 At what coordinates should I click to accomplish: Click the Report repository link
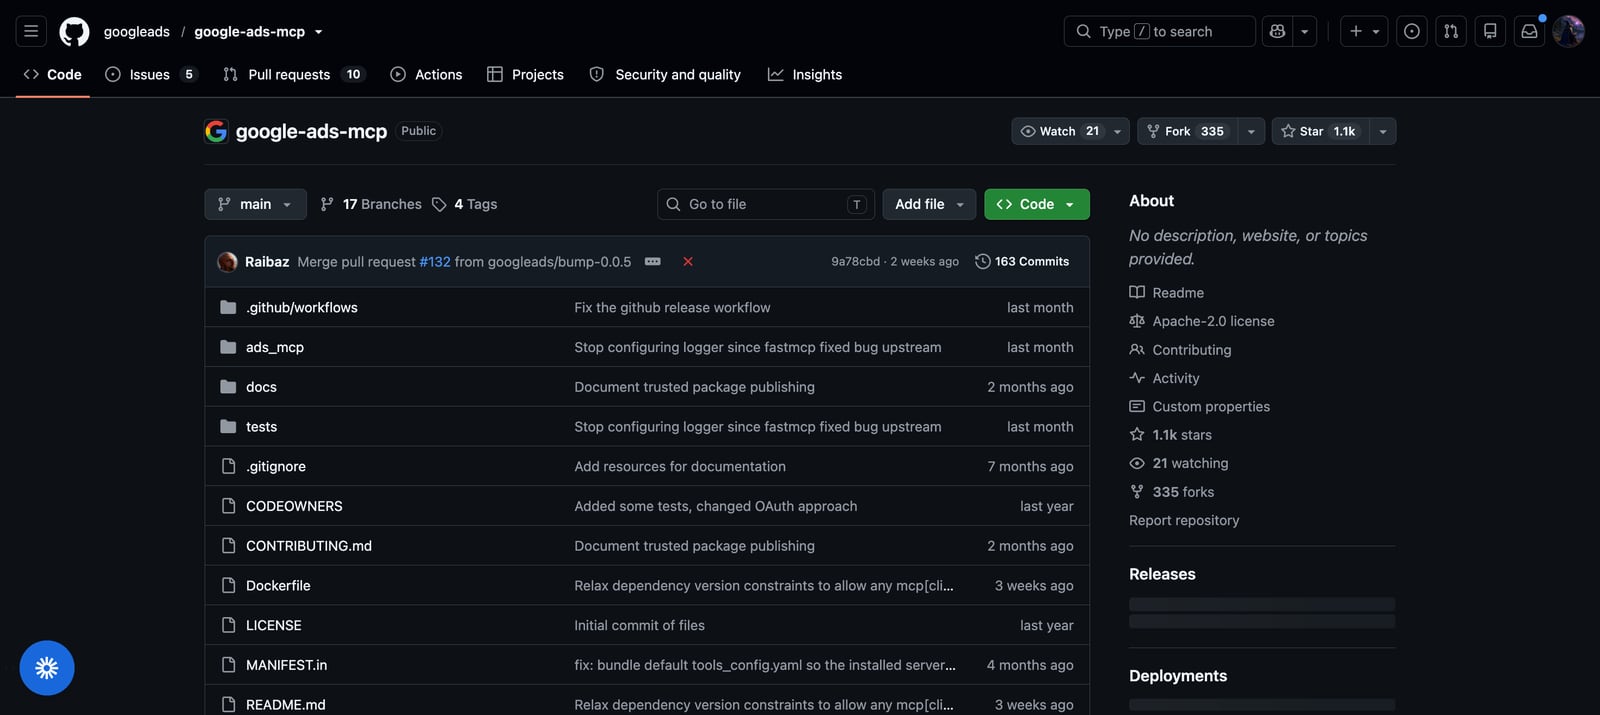pyautogui.click(x=1184, y=520)
